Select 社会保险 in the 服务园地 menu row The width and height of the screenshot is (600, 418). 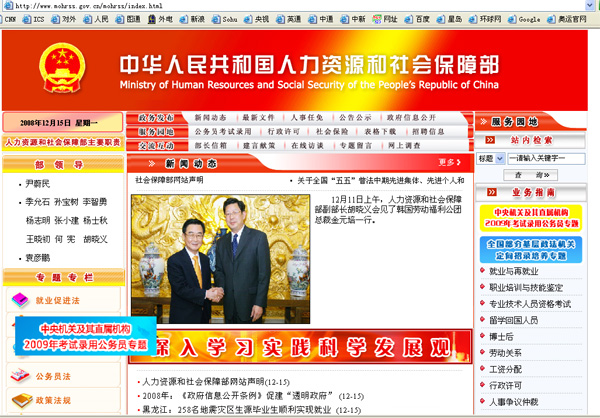pyautogui.click(x=332, y=131)
